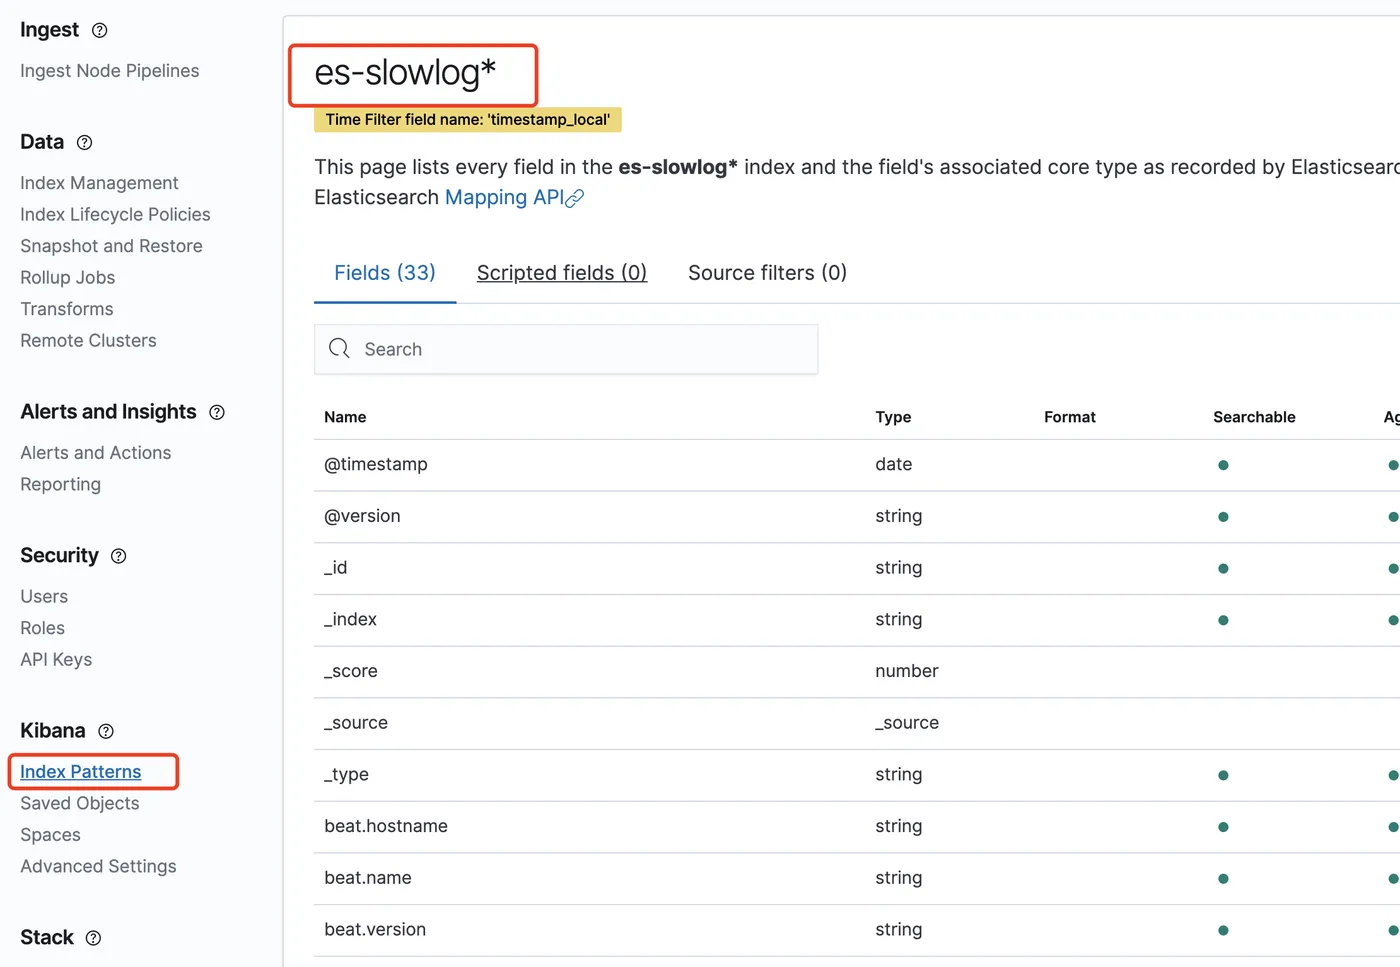The image size is (1400, 967).
Task: Open Snapshot and Restore
Action: pos(111,246)
